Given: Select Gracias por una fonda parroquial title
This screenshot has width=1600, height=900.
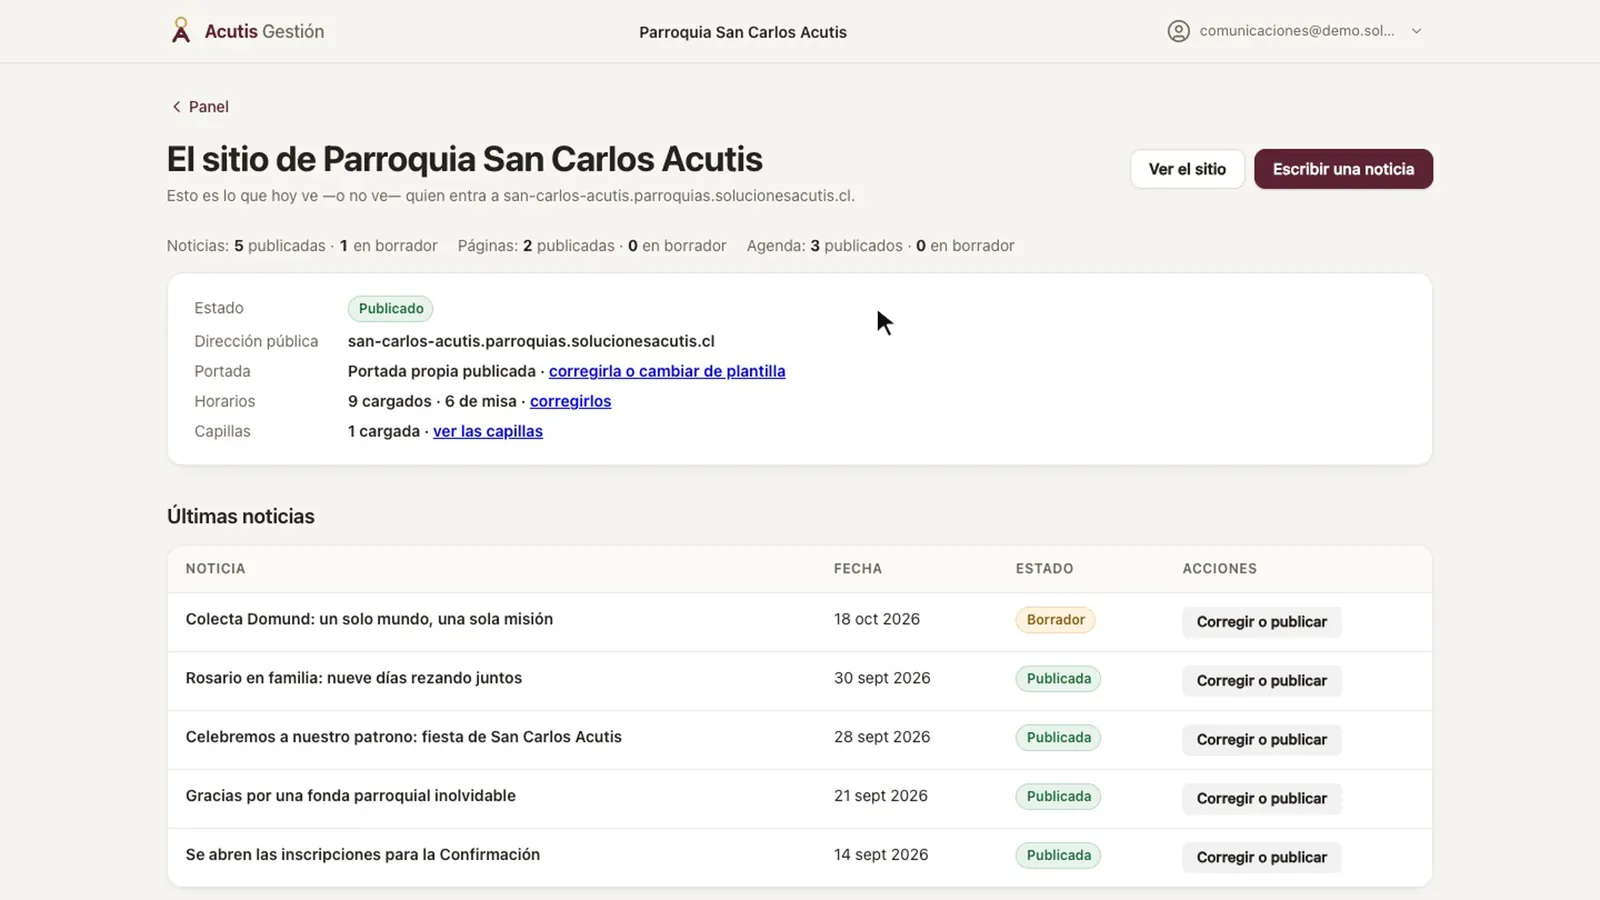Looking at the screenshot, I should 351,796.
